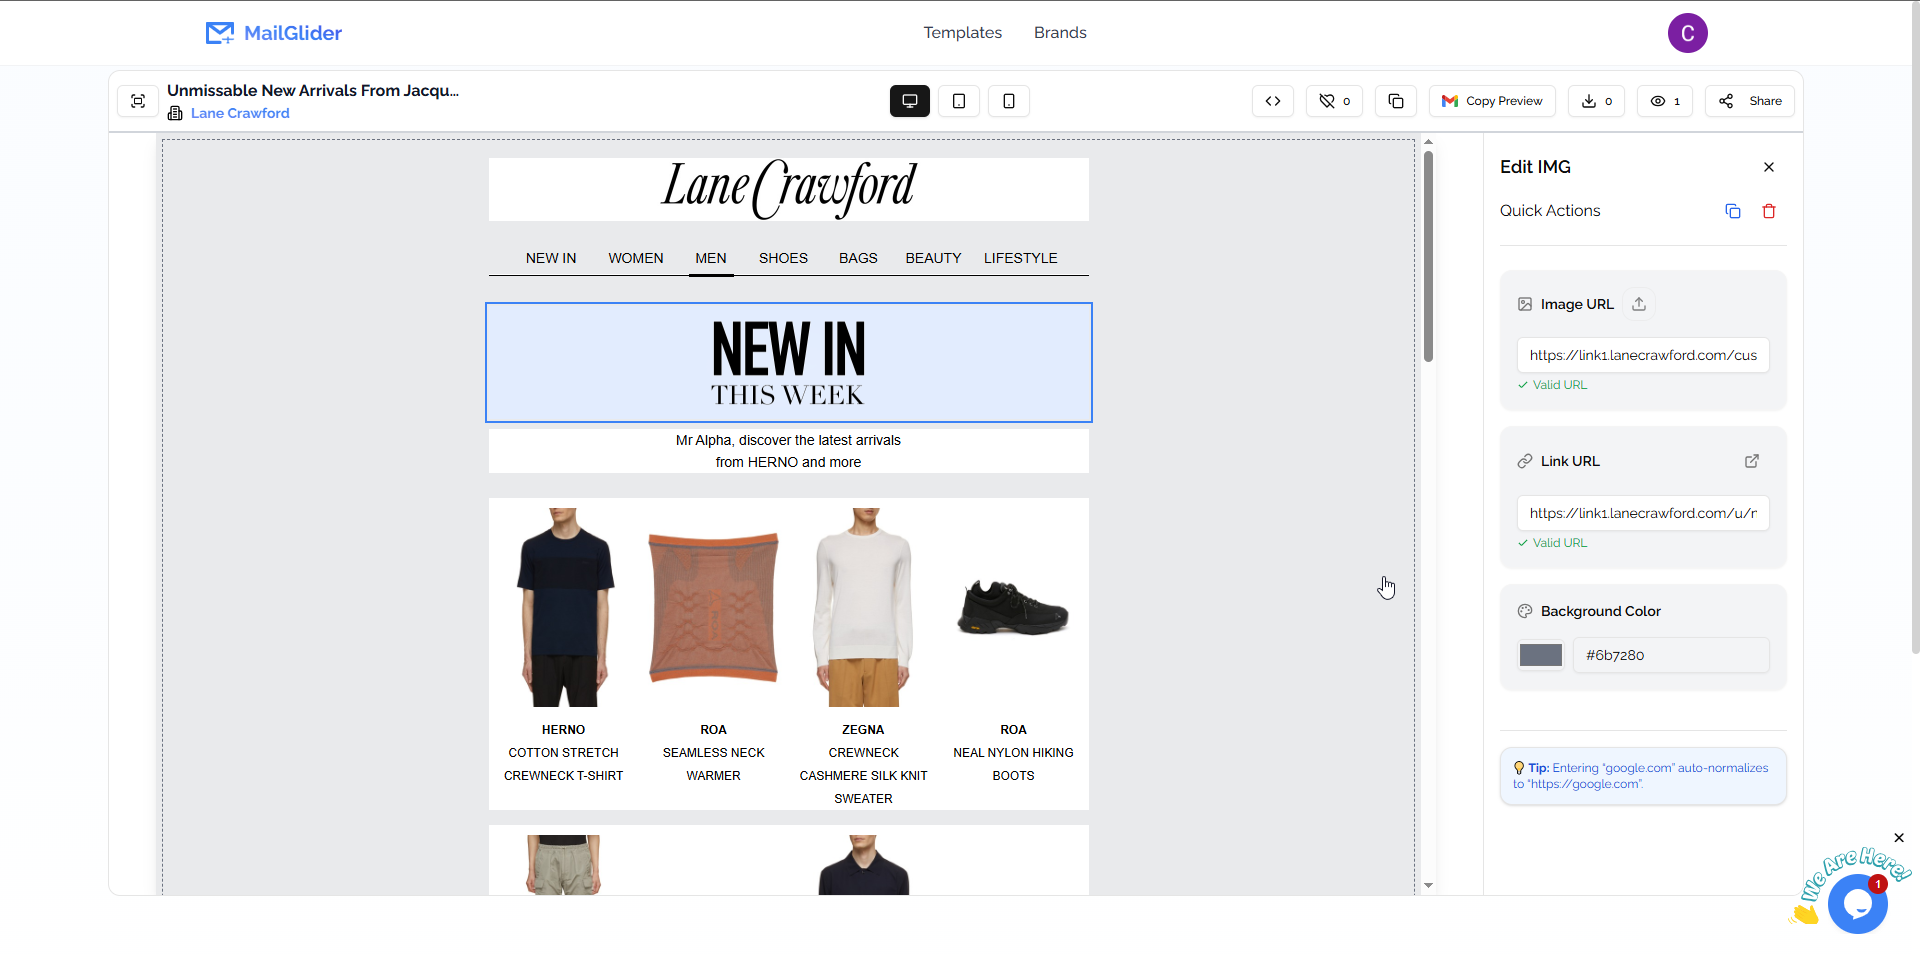Dismiss the We Are Here chat prompt
1920x954 pixels.
pyautogui.click(x=1899, y=838)
